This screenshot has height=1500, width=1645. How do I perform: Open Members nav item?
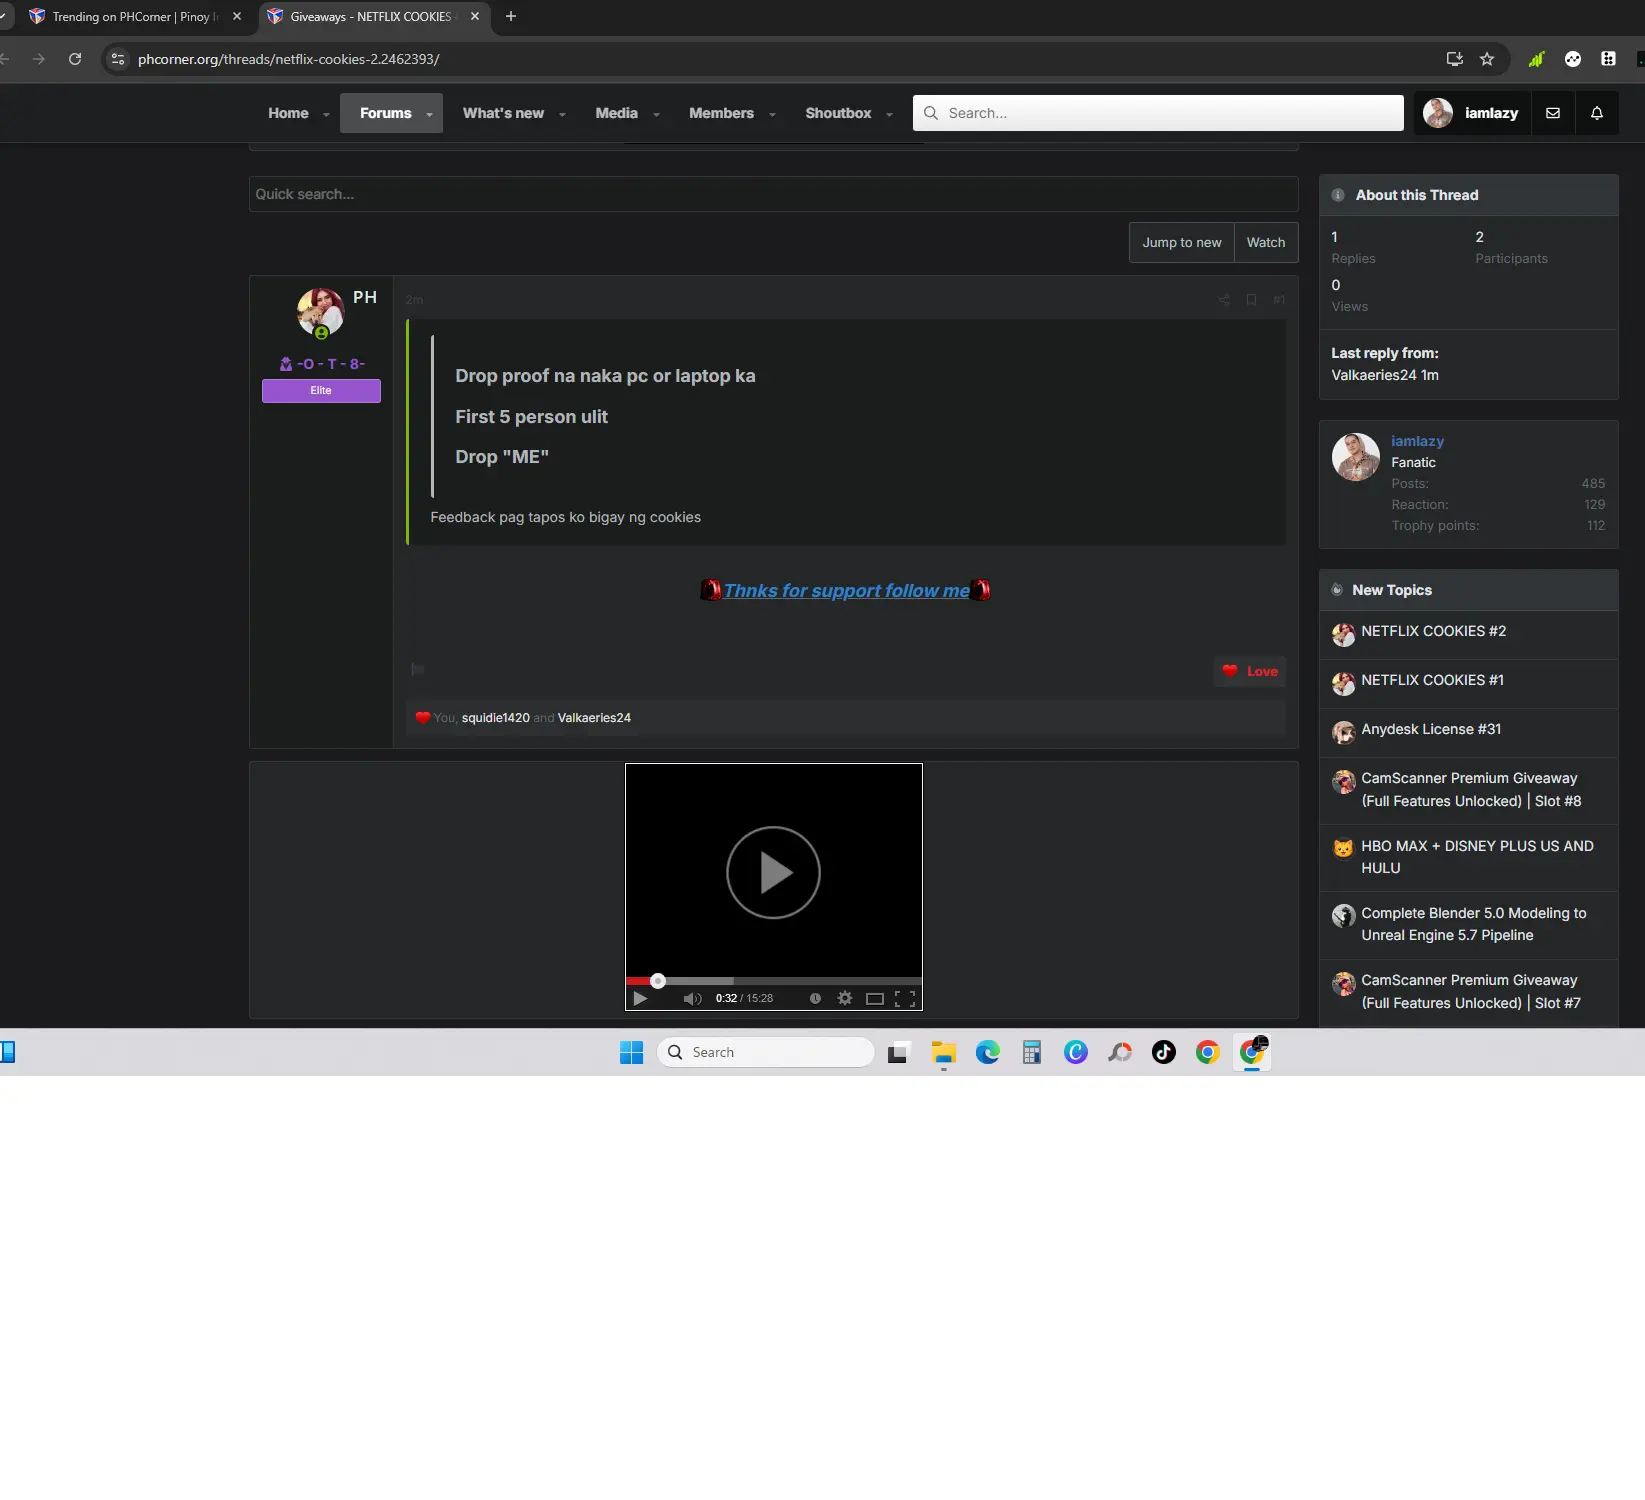pos(721,113)
